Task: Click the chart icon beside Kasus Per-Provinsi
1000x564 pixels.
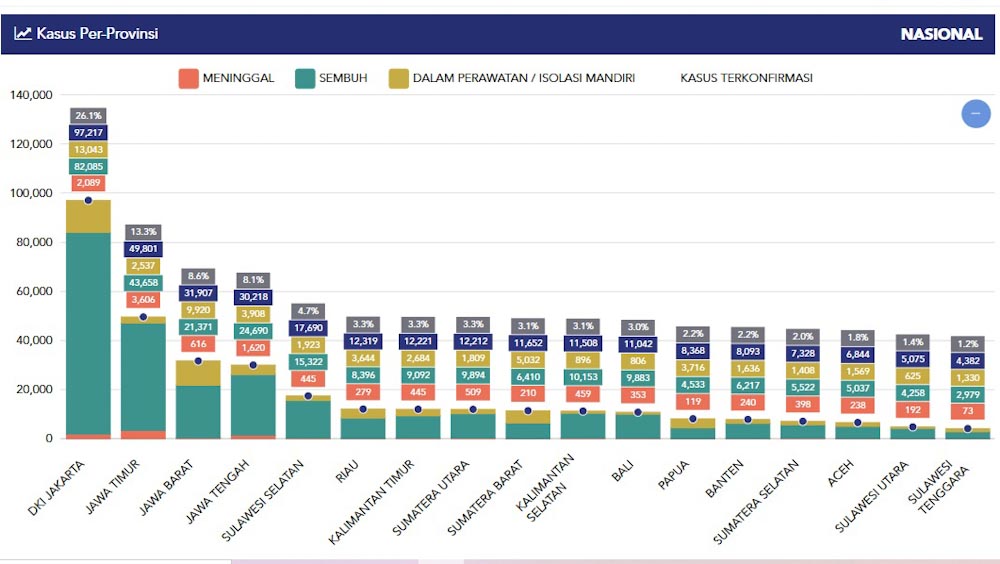Action: (23, 33)
